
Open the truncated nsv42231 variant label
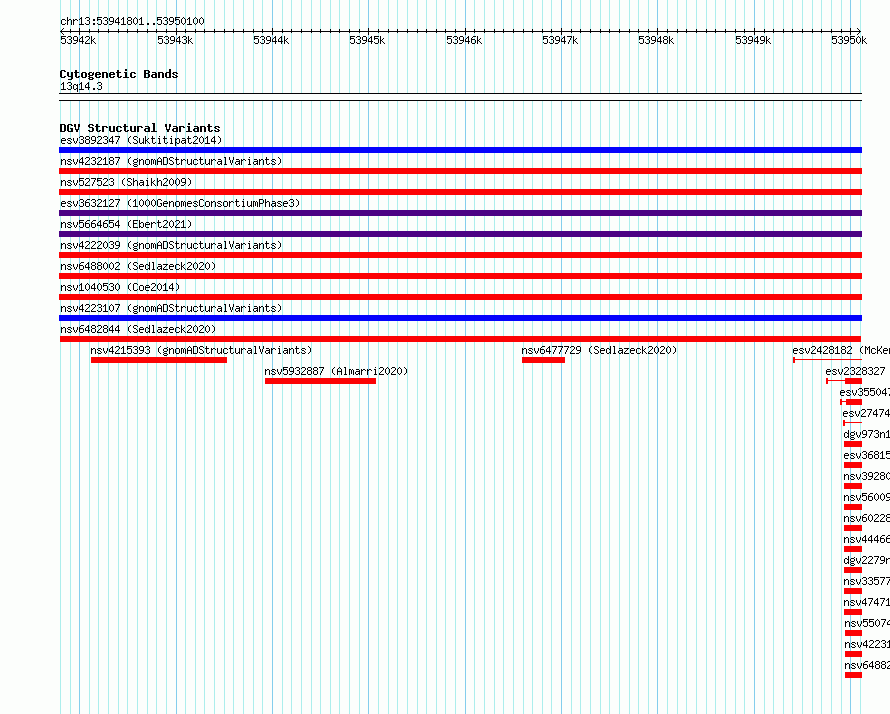tap(867, 644)
